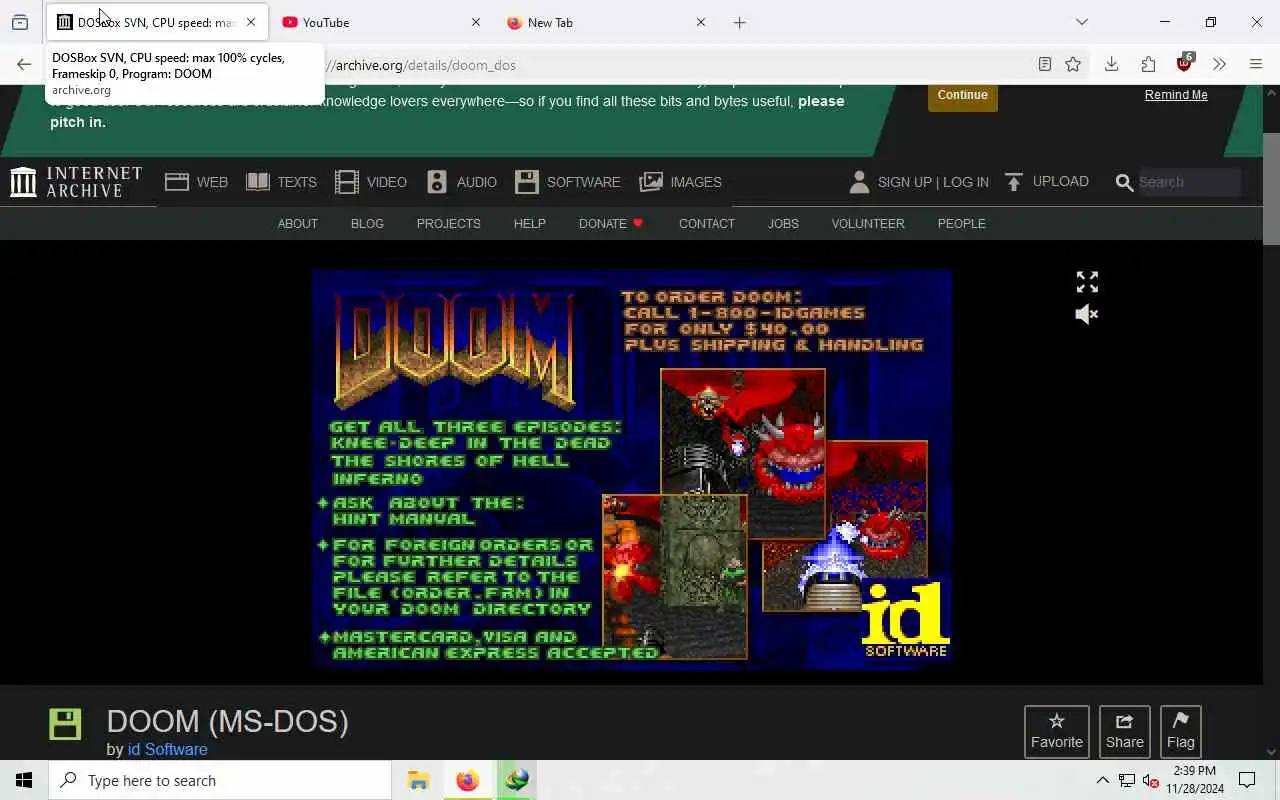Open the green globe app in taskbar

click(516, 780)
